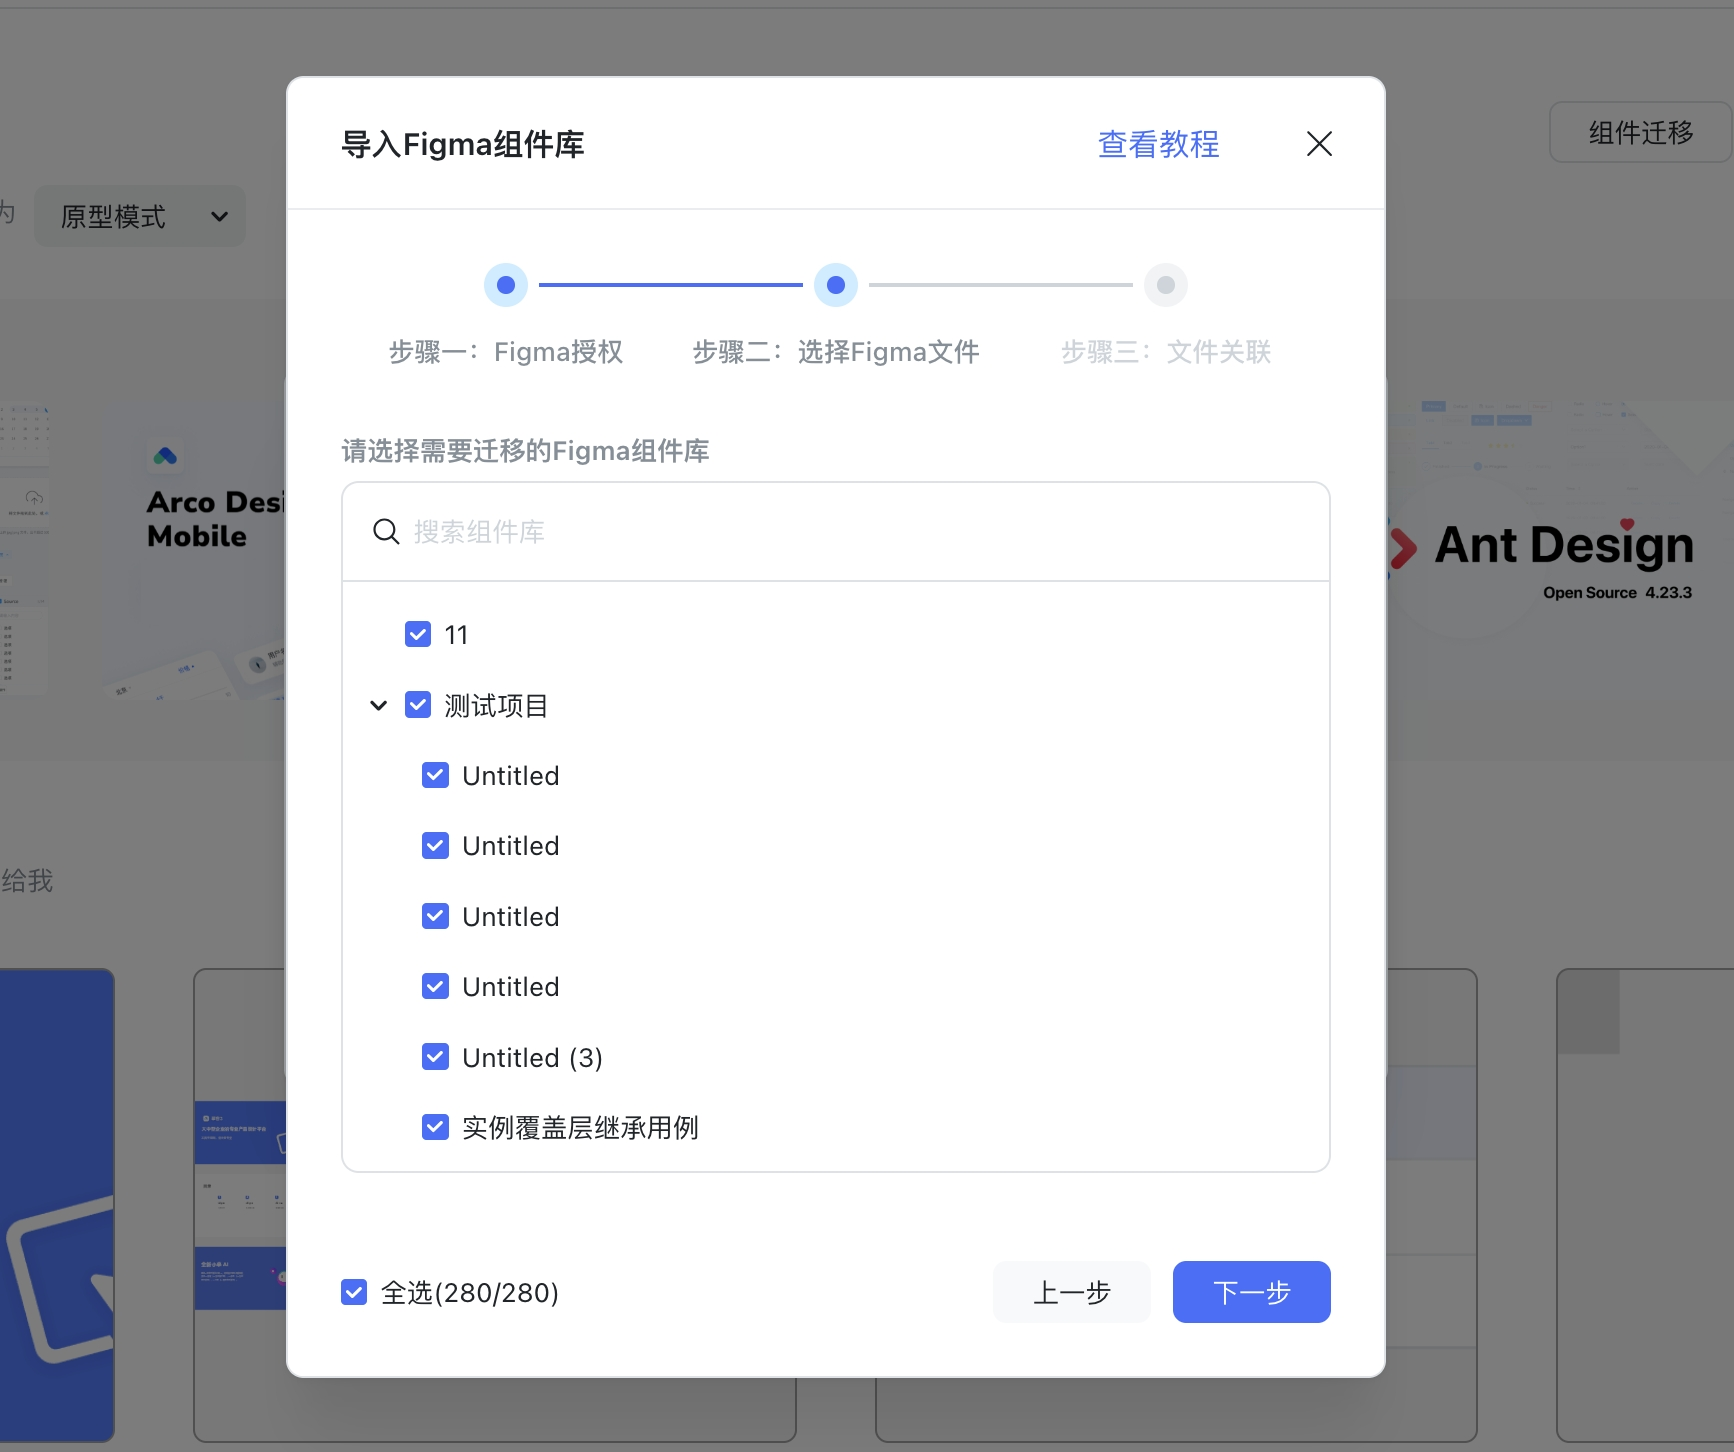1734x1452 pixels.
Task: Click the 下一步 button
Action: (x=1251, y=1292)
